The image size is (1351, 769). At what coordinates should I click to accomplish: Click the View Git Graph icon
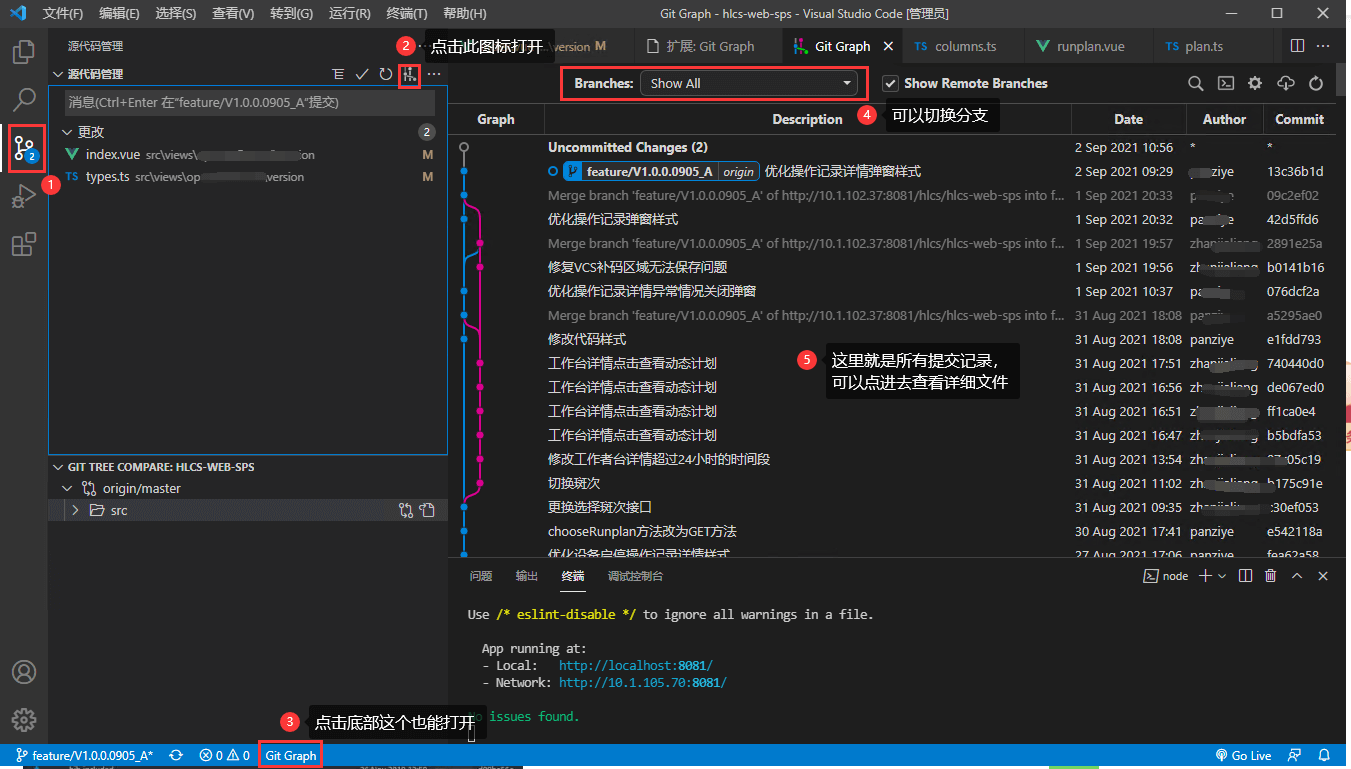point(409,74)
